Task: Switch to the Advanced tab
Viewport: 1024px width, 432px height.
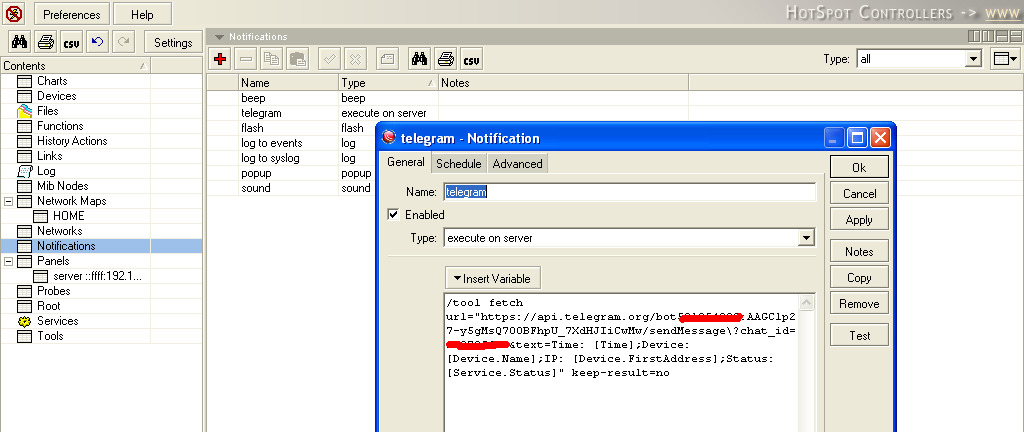Action: point(517,164)
